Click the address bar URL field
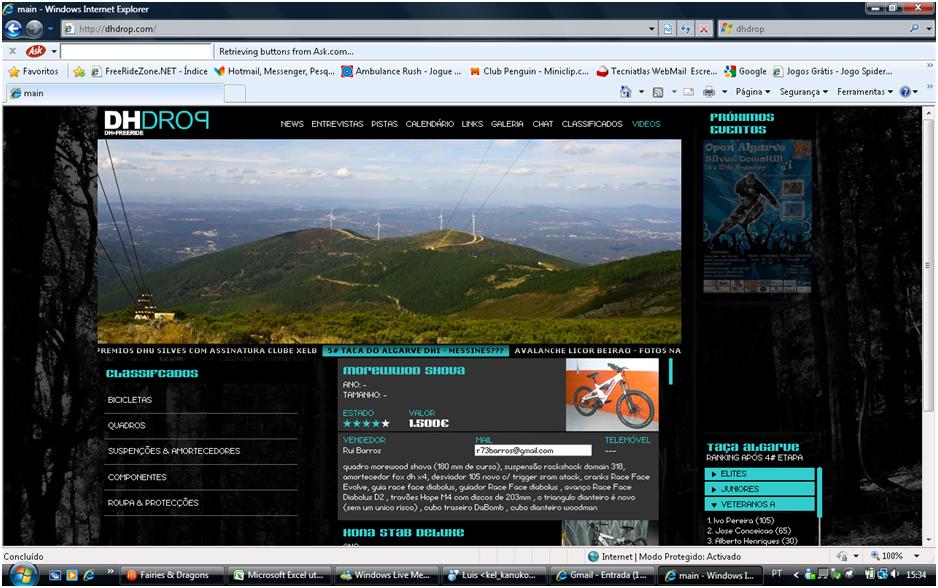Screen dimensions: 938x588 tap(359, 28)
